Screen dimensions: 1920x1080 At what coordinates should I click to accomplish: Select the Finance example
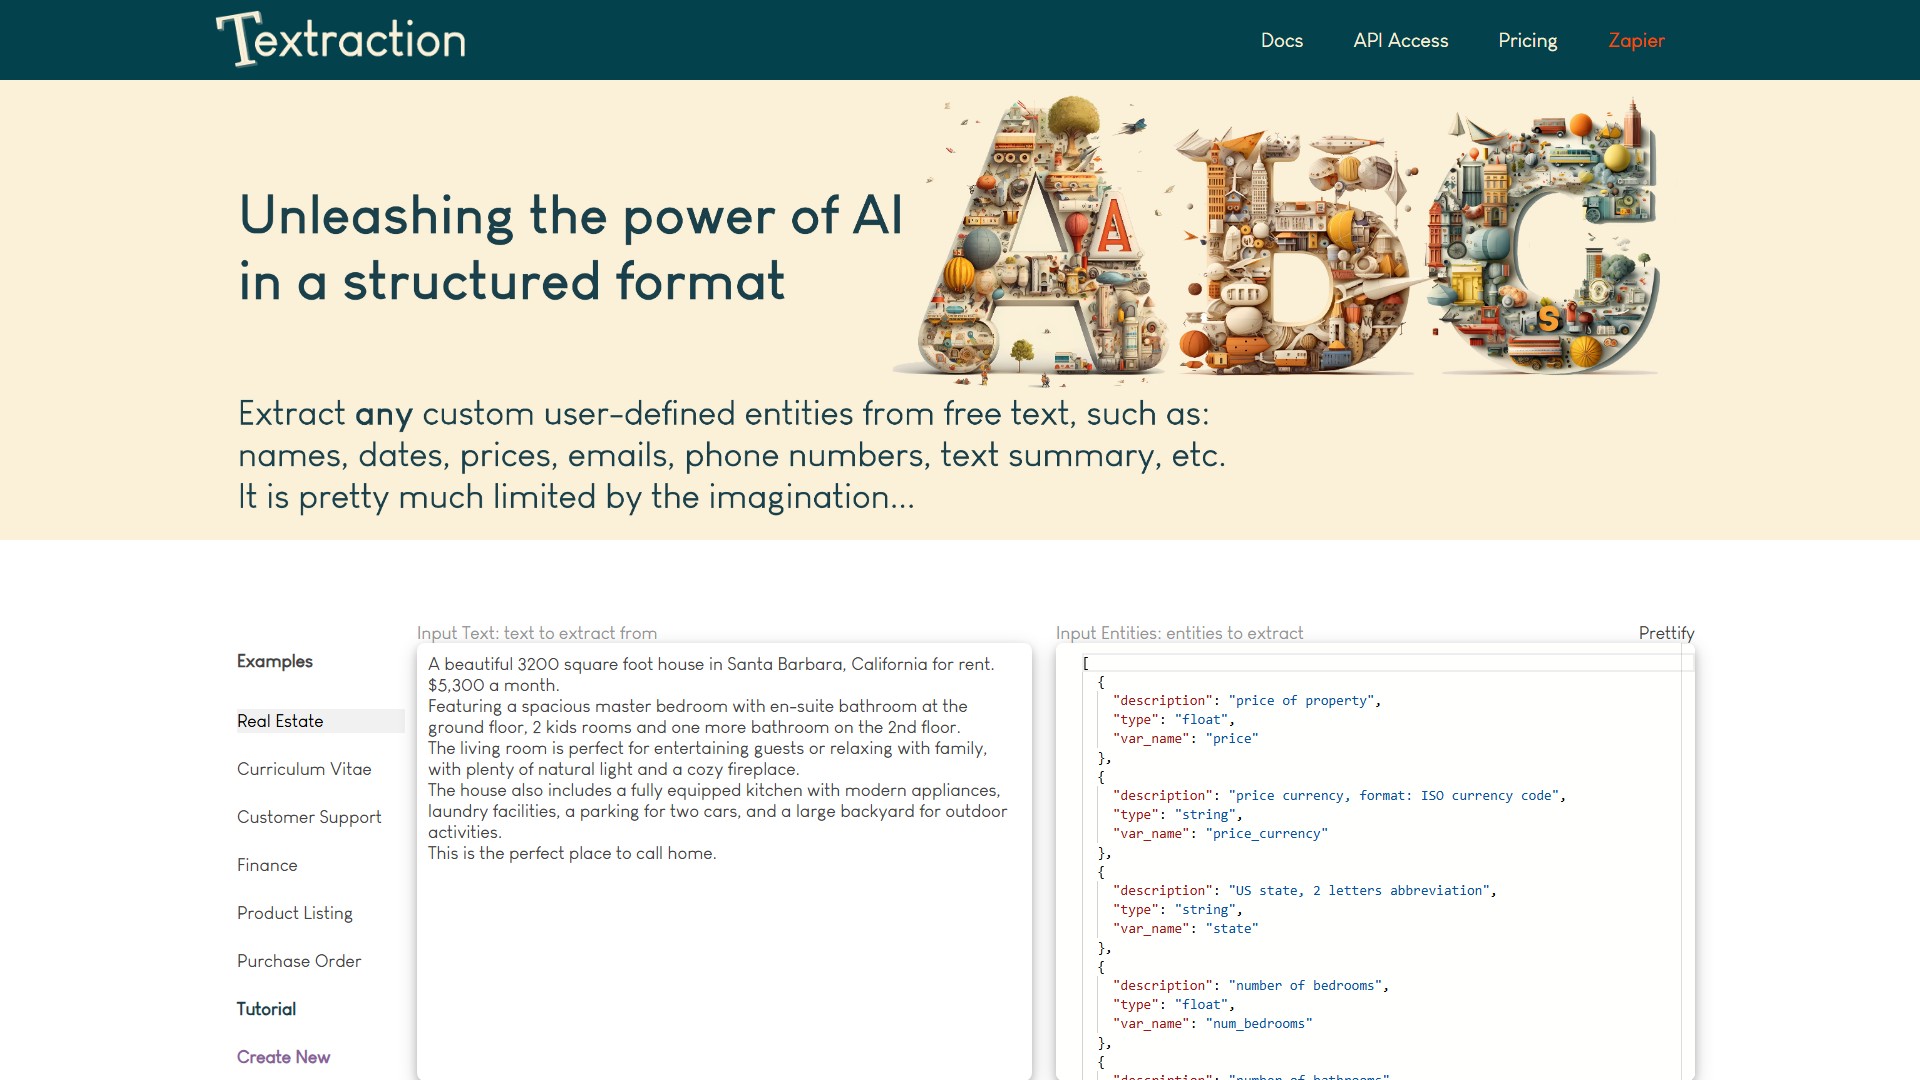tap(266, 865)
